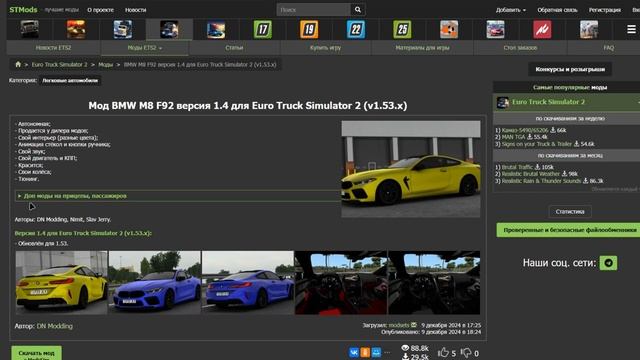640x360 pixels.
Task: Open the red interior screenshot thumbnail
Action: pos(341,282)
